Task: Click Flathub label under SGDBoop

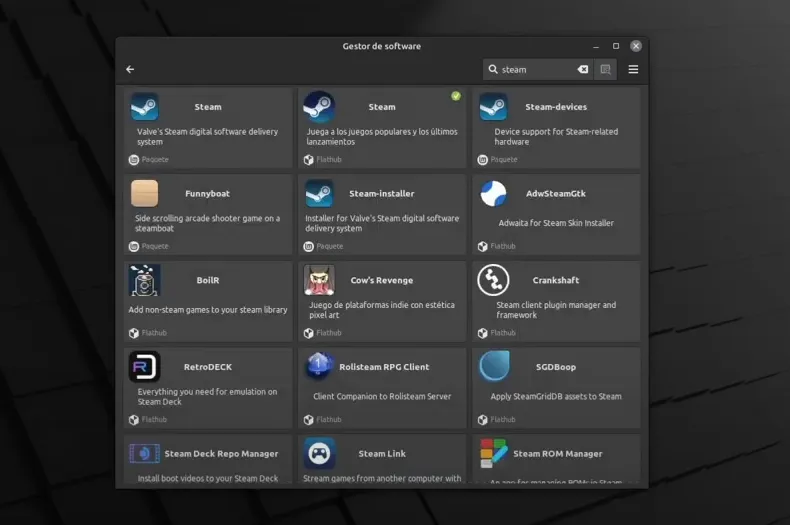Action: click(503, 419)
